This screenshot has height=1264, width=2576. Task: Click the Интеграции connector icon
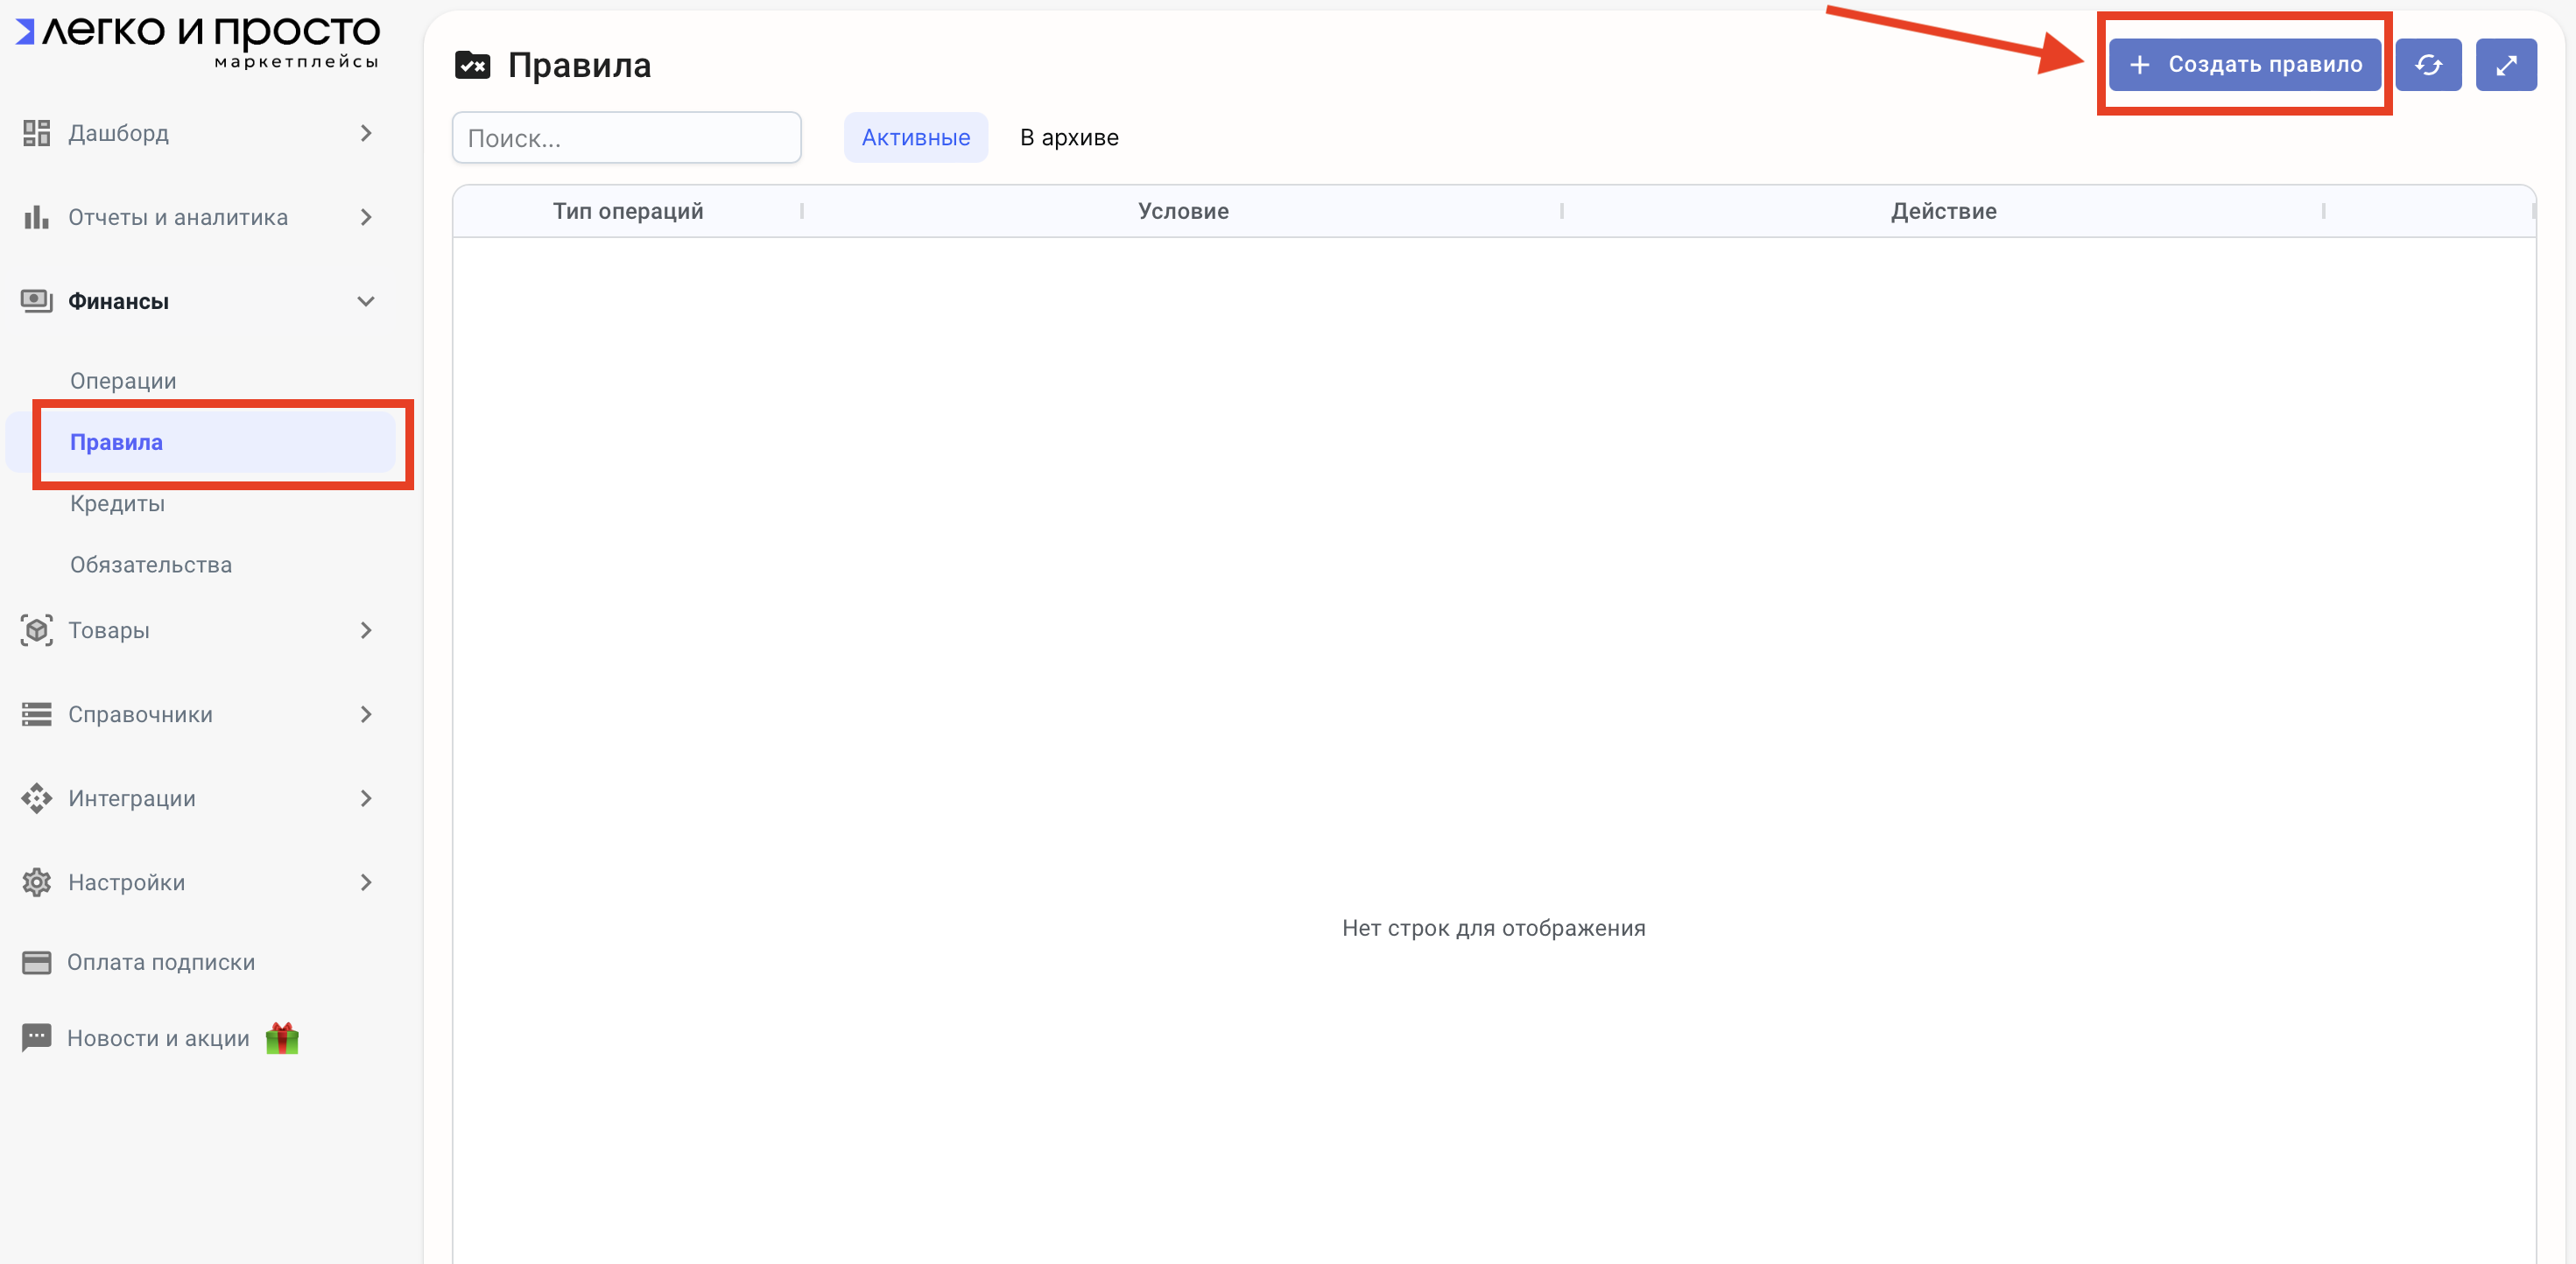36,798
